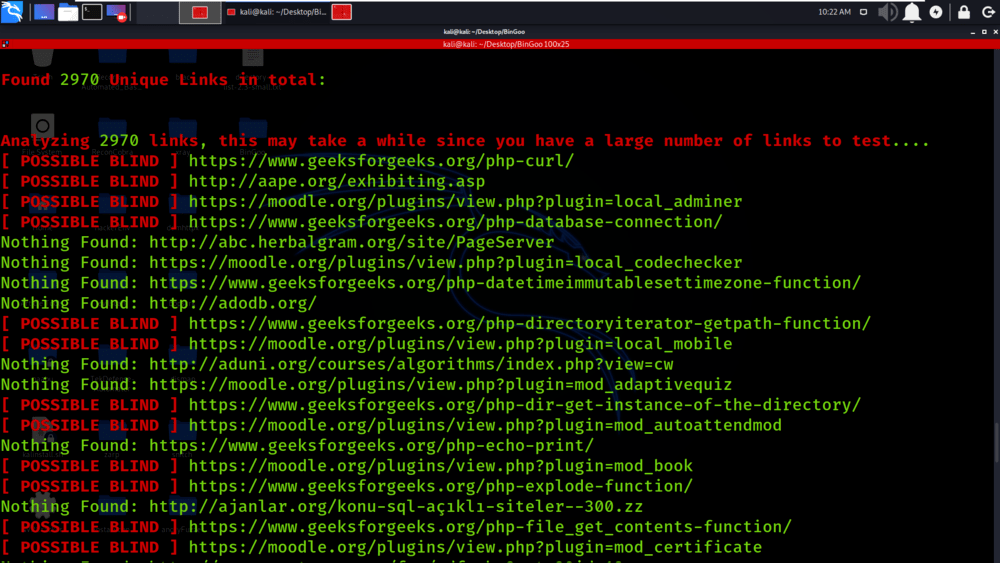Click the moodle plugin=mod_adaptivequiz URL
This screenshot has width=1000, height=563.
[440, 384]
